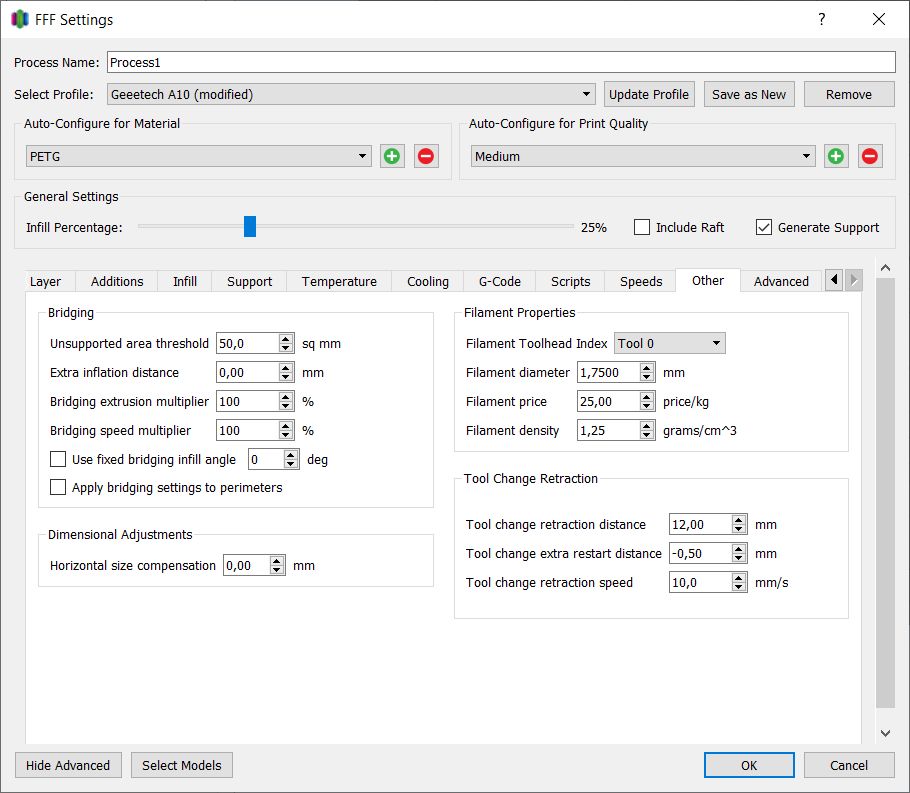Click the vertical scrollbar thumb
910x793 pixels.
click(x=885, y=492)
